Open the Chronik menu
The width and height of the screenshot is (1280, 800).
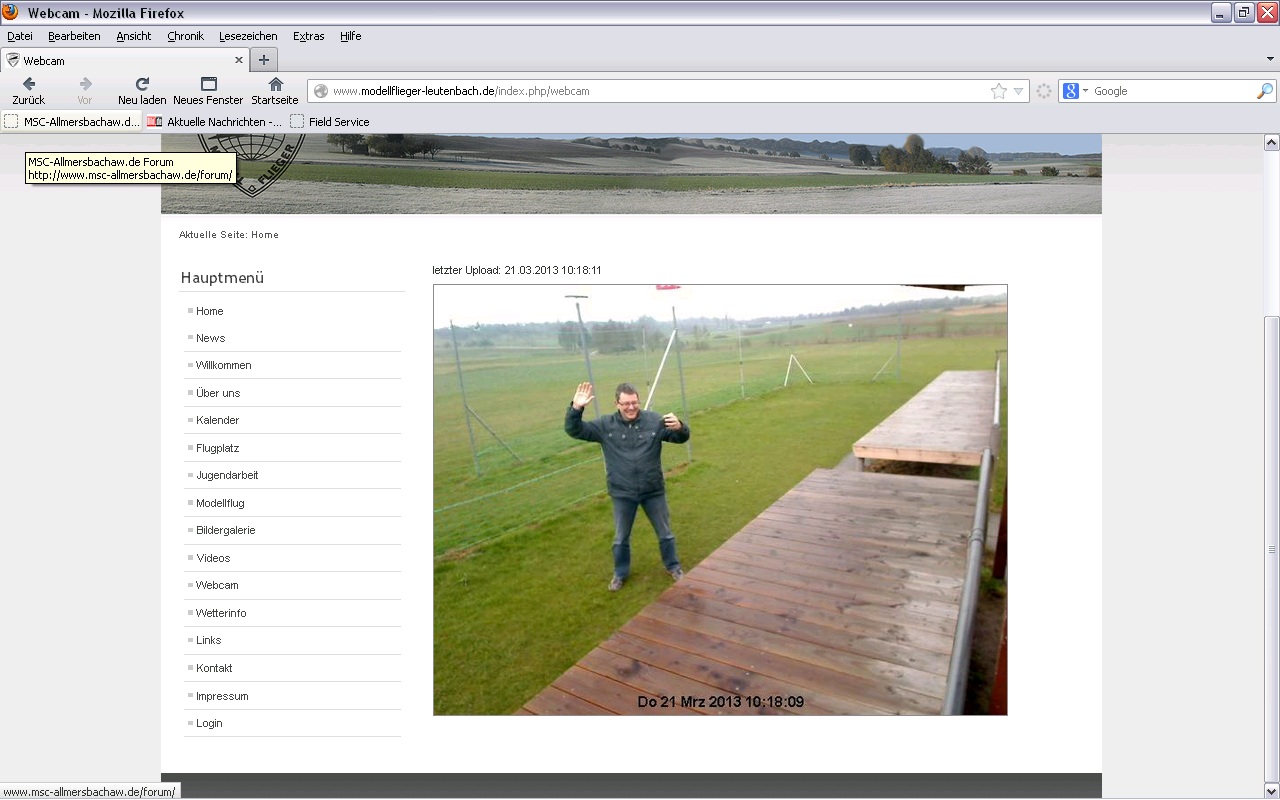click(185, 36)
